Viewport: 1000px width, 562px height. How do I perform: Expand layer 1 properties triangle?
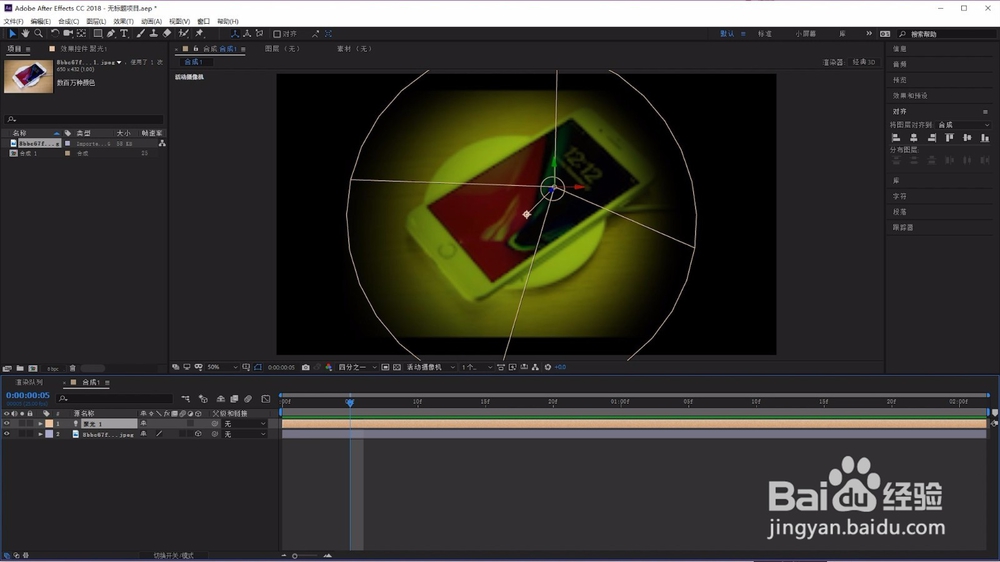click(41, 424)
